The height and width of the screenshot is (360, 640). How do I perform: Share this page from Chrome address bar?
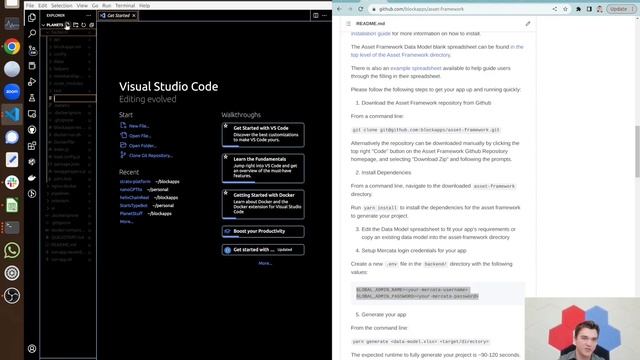(555, 9)
